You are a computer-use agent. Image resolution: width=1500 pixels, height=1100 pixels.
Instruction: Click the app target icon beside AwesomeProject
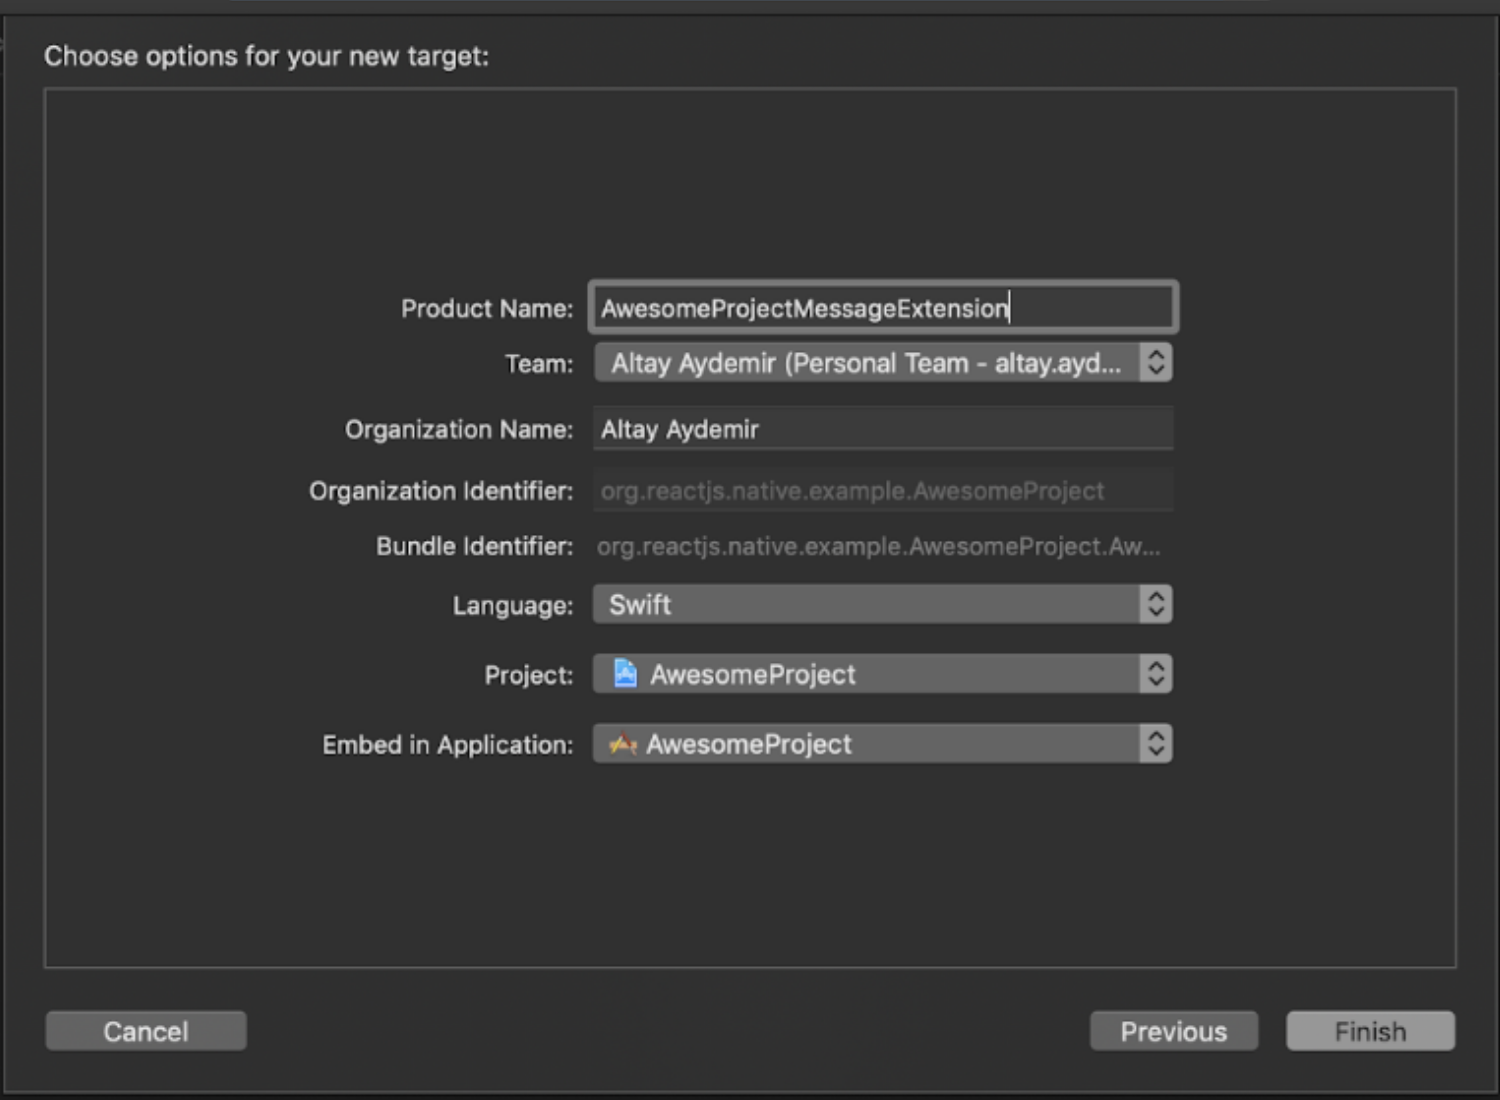[623, 744]
